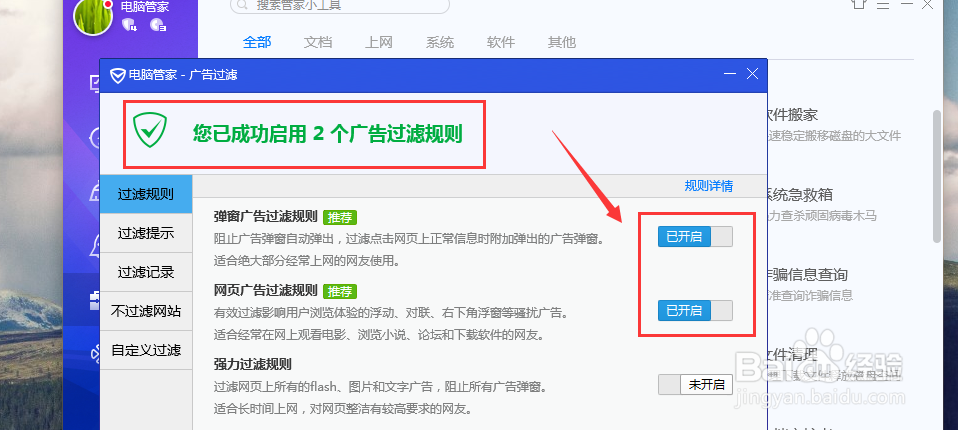This screenshot has height=430, width=958.
Task: Click the text starting 适合长时间上网
Action: coord(343,408)
